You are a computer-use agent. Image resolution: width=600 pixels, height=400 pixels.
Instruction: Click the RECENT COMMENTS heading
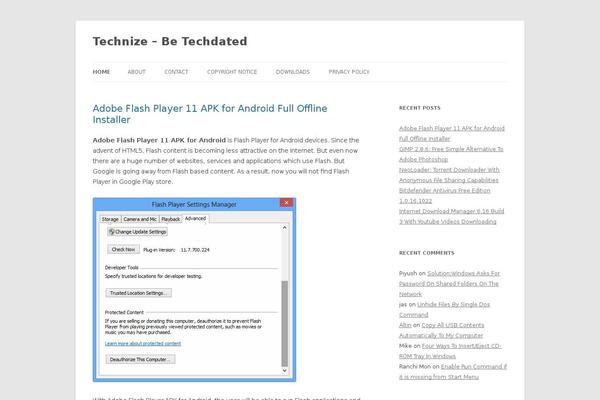(x=427, y=253)
